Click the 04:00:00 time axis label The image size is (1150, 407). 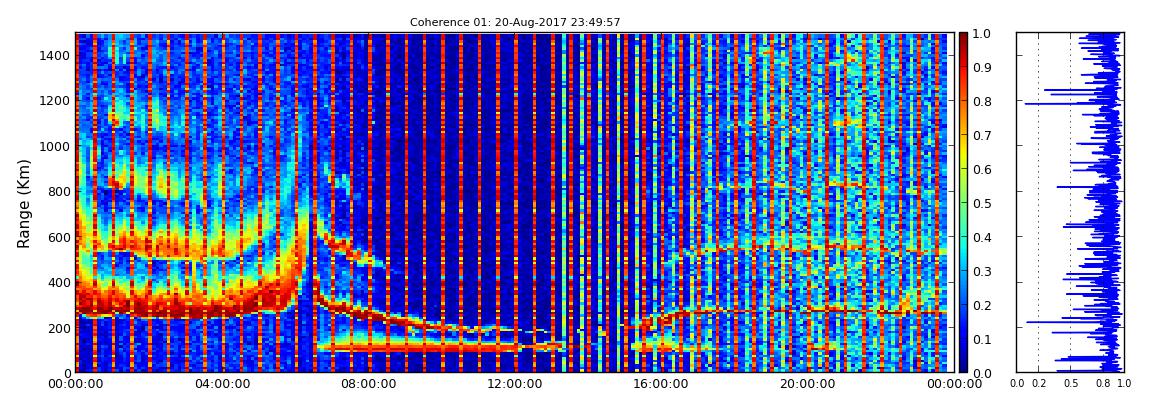221,384
